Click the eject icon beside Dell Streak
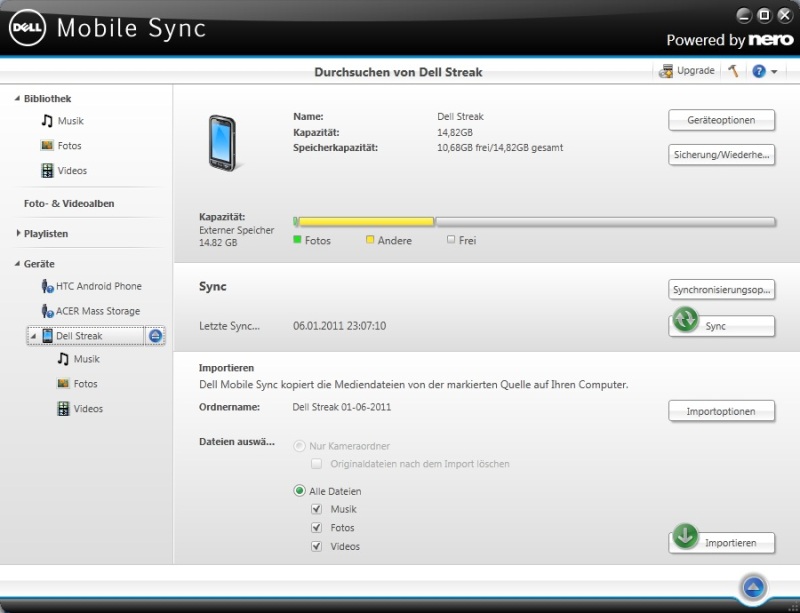 [155, 336]
